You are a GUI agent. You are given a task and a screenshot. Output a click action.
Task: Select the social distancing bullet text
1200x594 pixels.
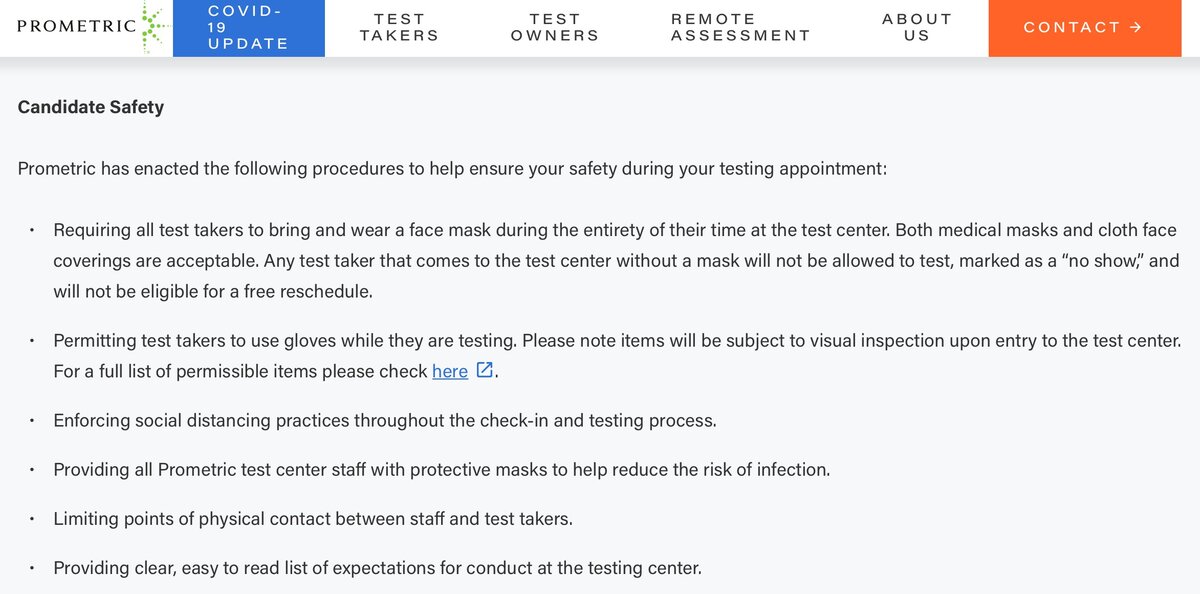point(385,420)
